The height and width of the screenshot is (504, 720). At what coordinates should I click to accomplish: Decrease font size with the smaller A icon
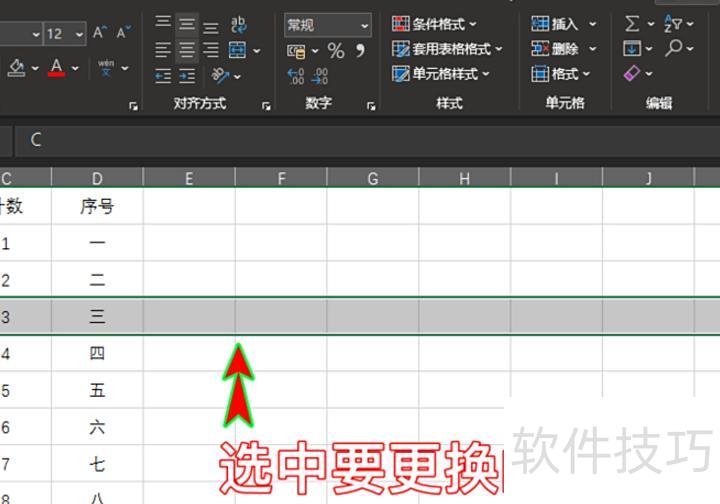(123, 33)
